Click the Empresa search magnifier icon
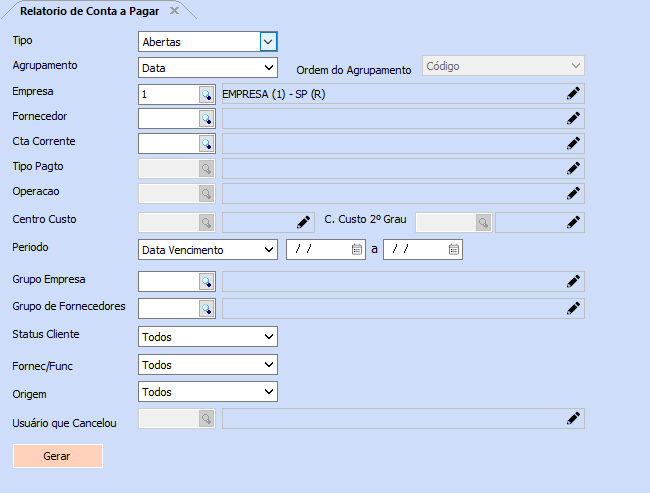Screen dimensions: 650x493 point(207,94)
